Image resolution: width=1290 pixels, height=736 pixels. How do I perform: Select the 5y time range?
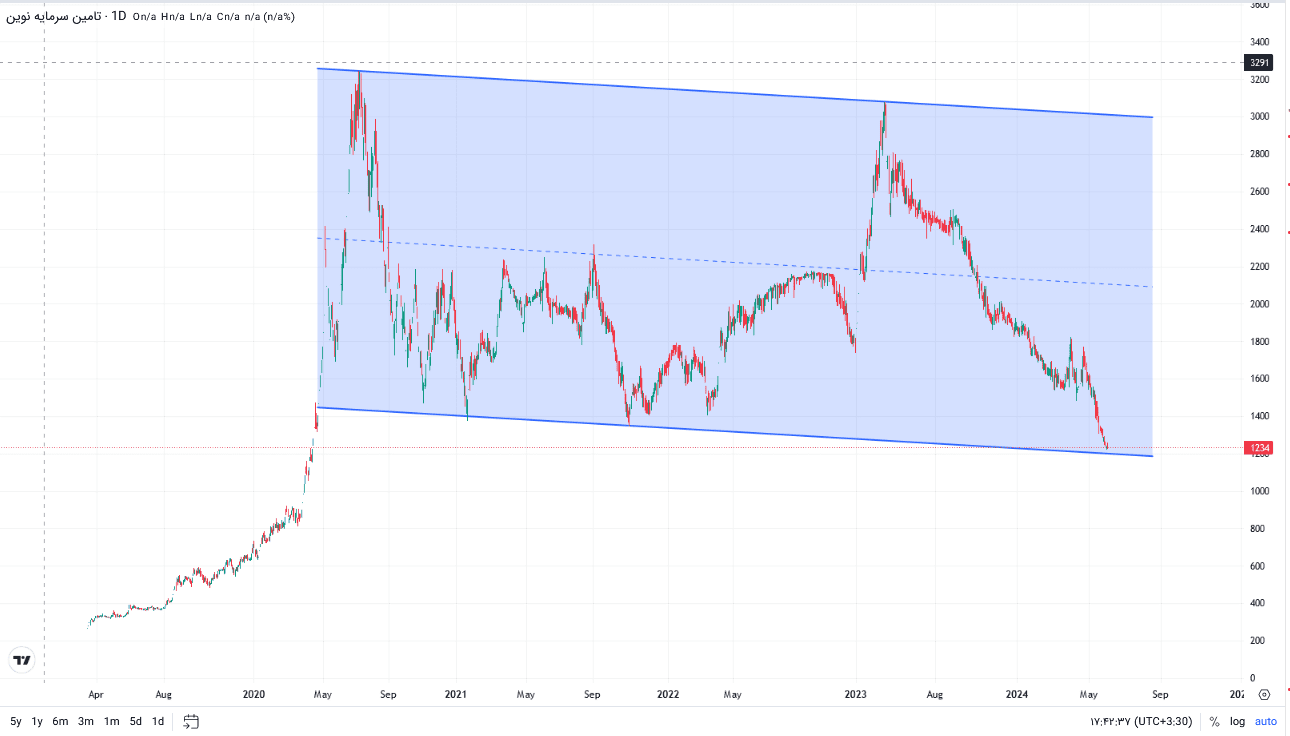(x=16, y=721)
